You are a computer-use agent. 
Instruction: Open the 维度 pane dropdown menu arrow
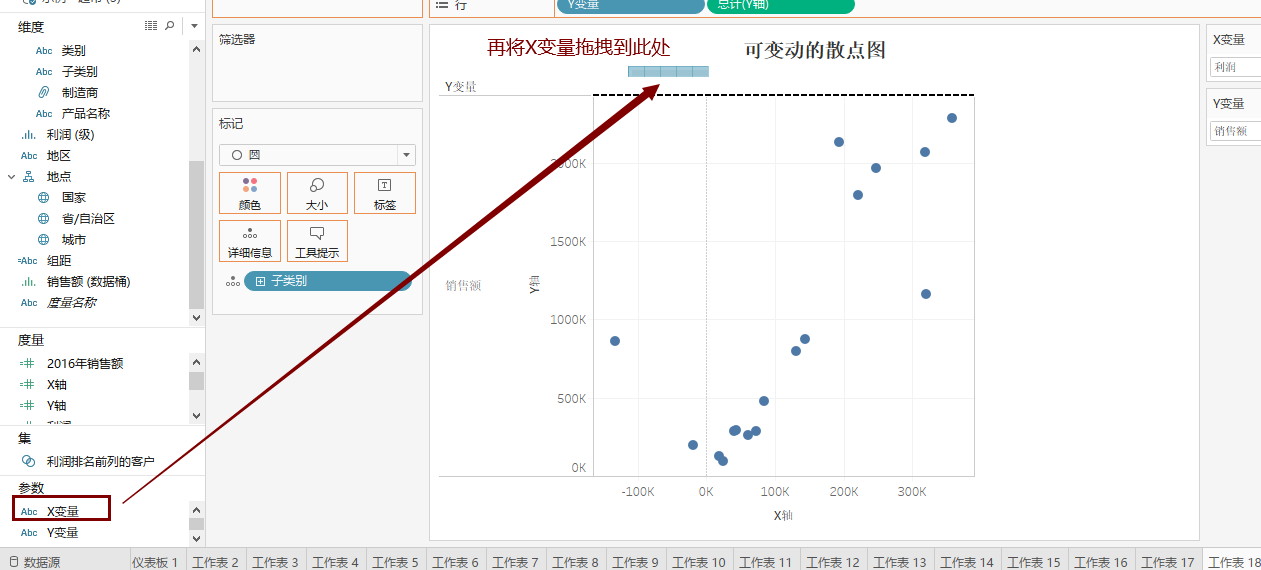pyautogui.click(x=196, y=25)
